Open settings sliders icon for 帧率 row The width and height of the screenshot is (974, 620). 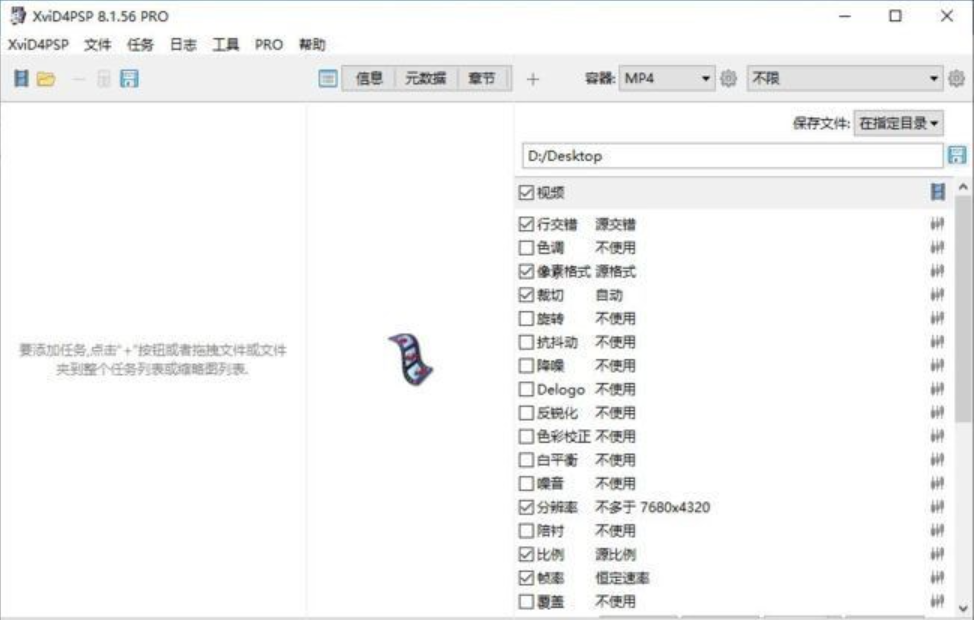point(937,578)
